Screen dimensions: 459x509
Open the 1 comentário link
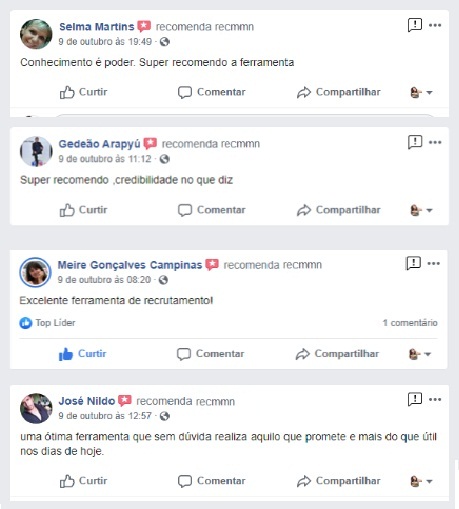pyautogui.click(x=410, y=323)
